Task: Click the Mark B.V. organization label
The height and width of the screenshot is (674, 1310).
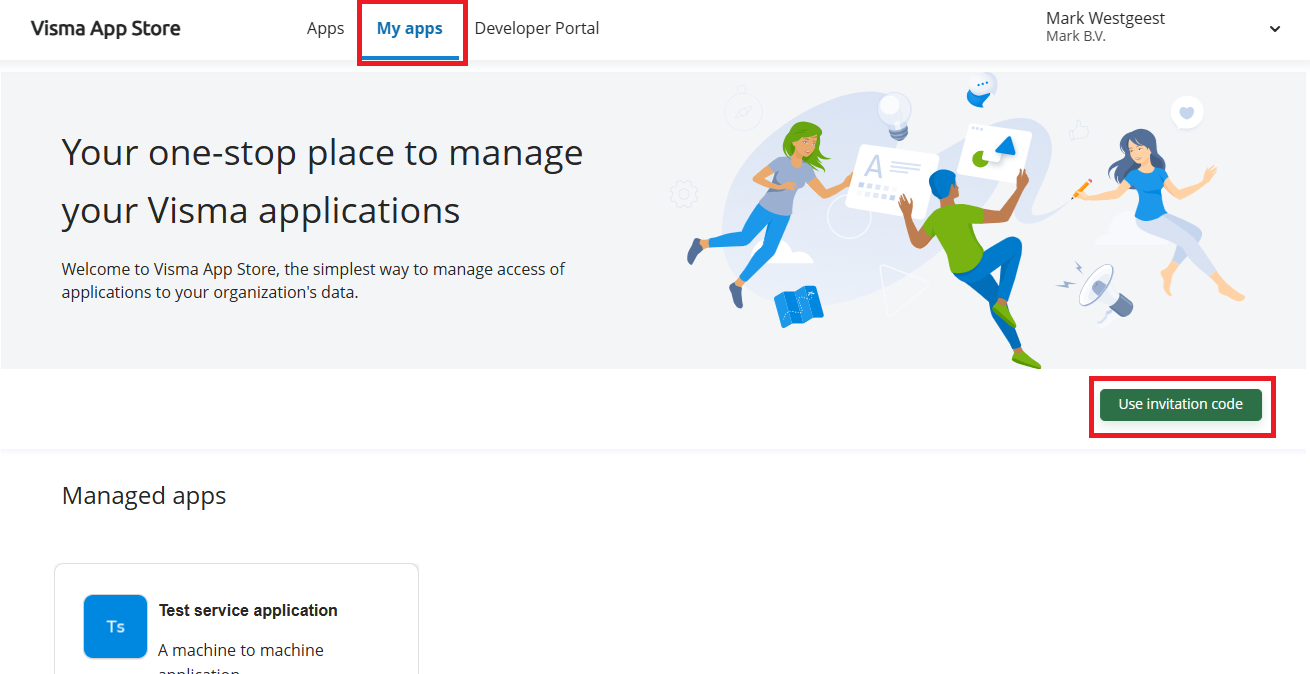Action: pyautogui.click(x=1075, y=37)
